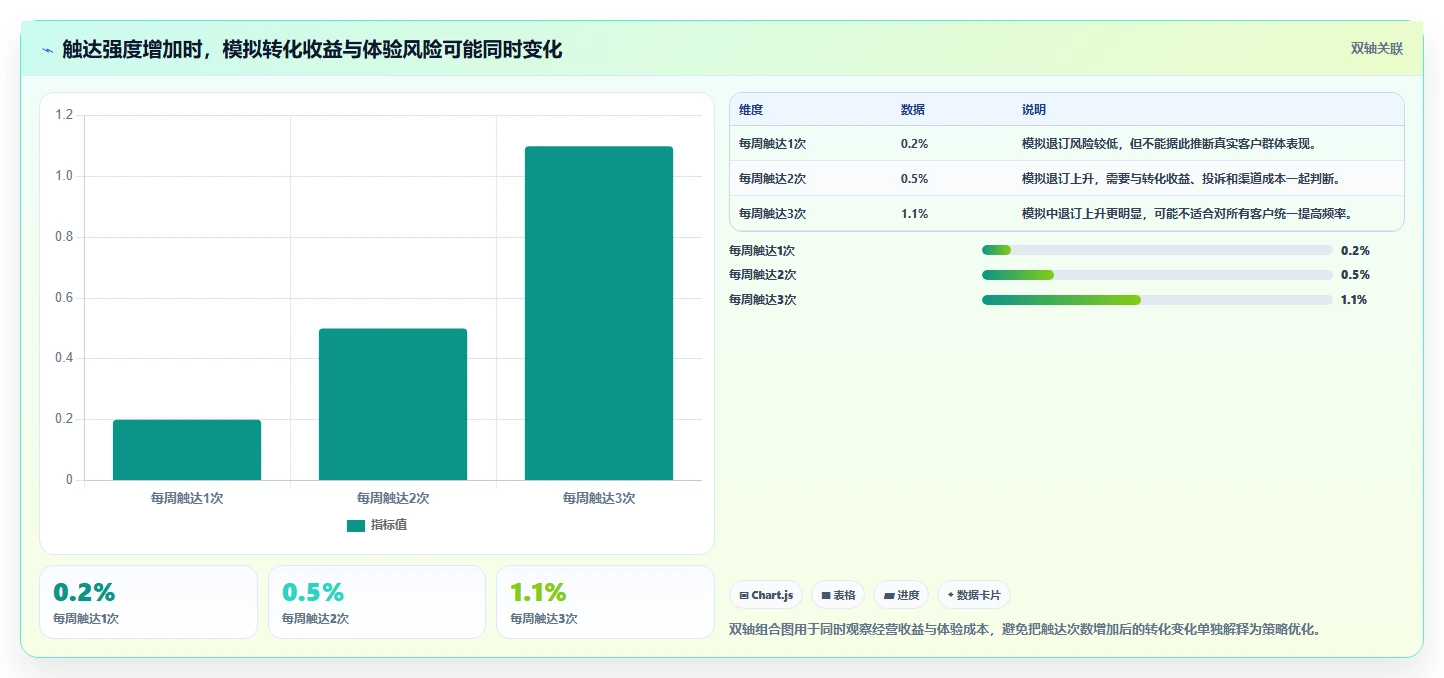This screenshot has height=678, width=1444.
Task: Click the 1.1% progress value label
Action: 1354,300
